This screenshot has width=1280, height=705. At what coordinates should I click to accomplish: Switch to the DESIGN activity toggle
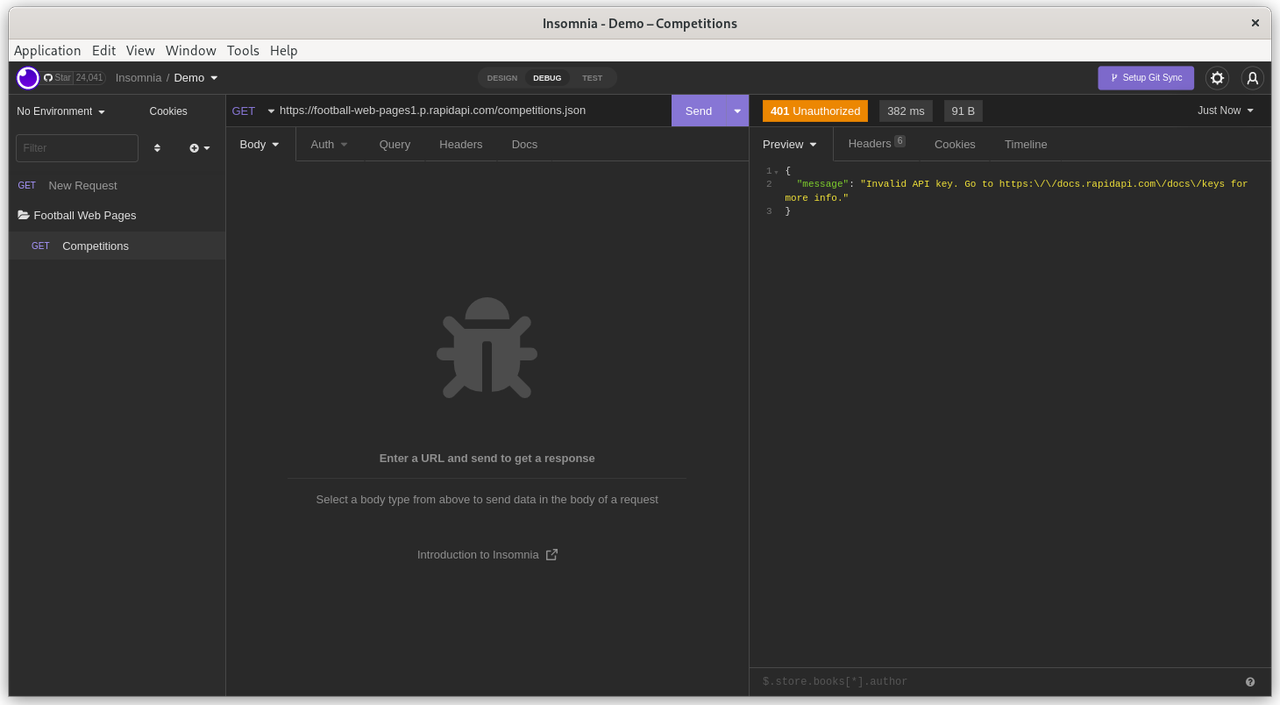(502, 78)
